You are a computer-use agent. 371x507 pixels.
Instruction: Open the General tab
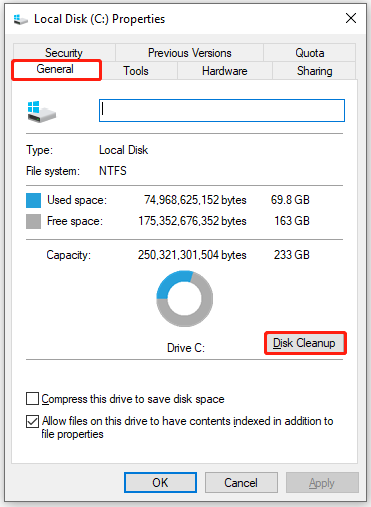55,69
